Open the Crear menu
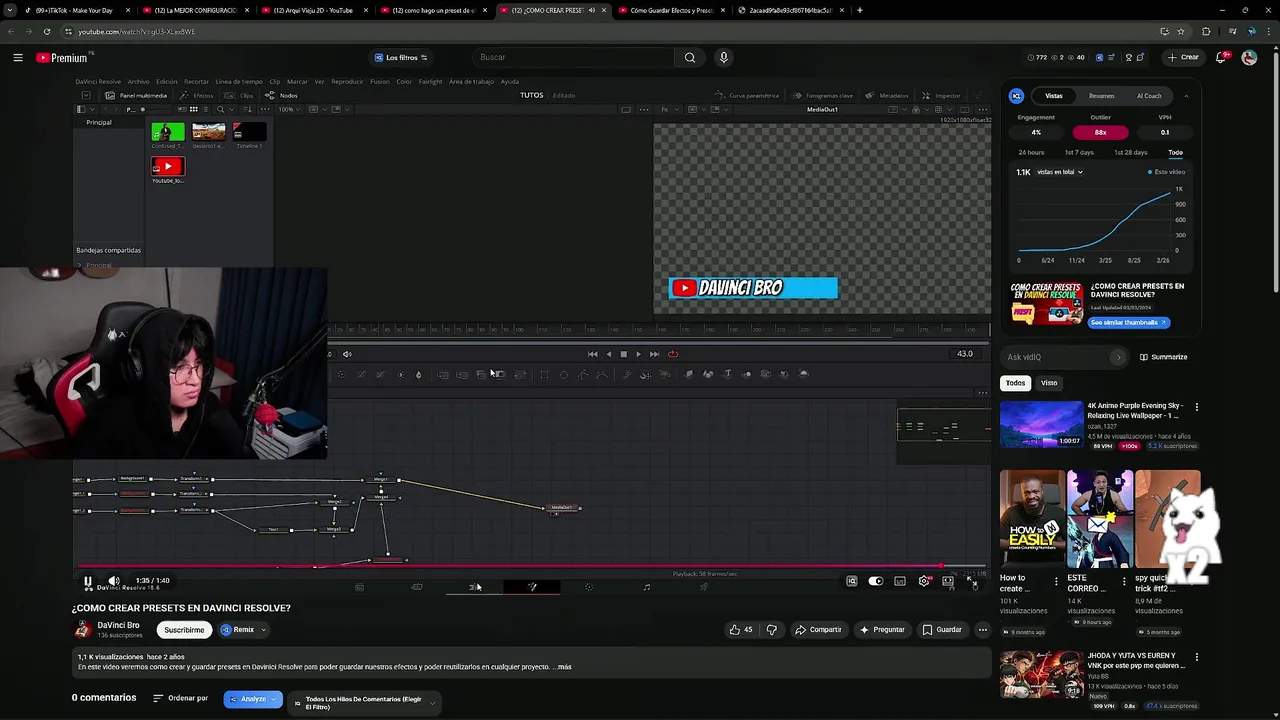Screen dimensions: 1280x720 (1184, 57)
